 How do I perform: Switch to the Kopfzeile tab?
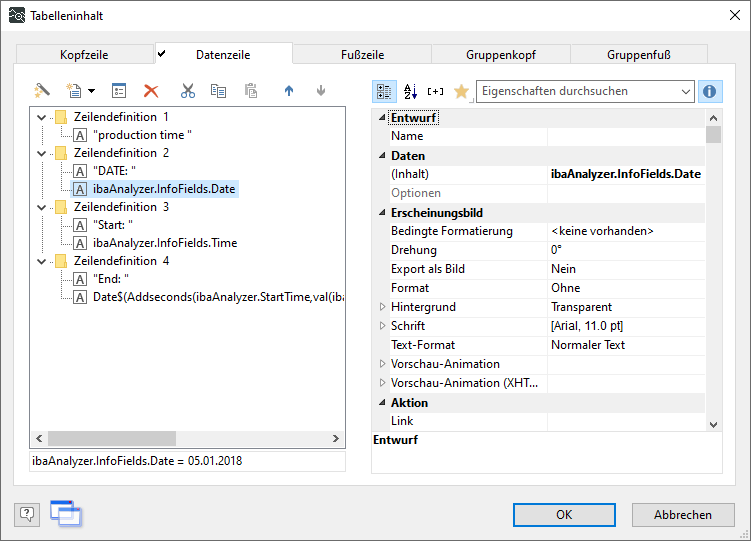[84, 55]
